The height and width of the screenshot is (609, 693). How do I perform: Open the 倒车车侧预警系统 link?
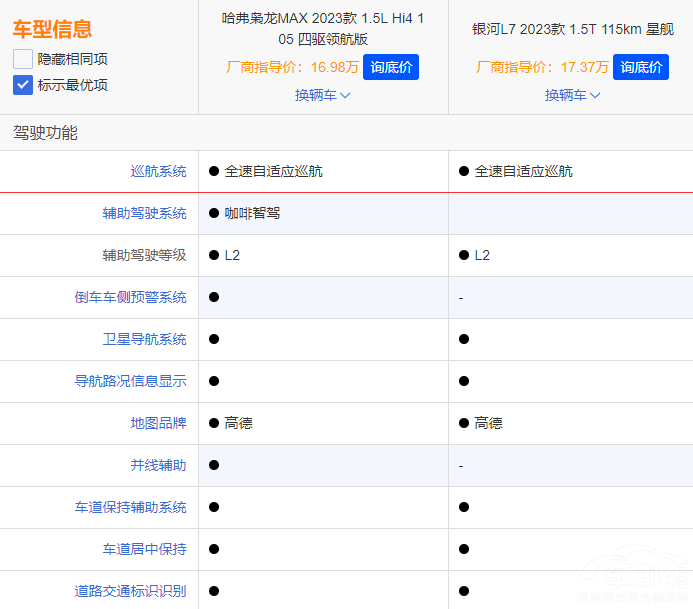130,297
